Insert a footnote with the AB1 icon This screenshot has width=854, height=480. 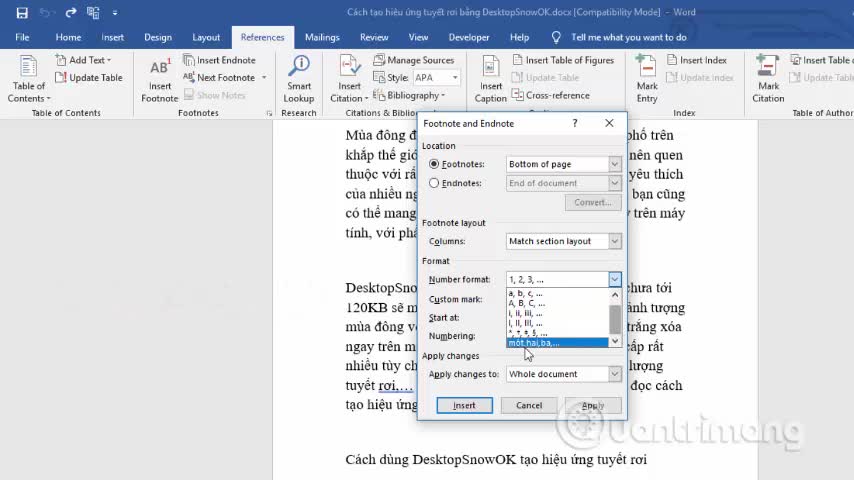coord(160,80)
